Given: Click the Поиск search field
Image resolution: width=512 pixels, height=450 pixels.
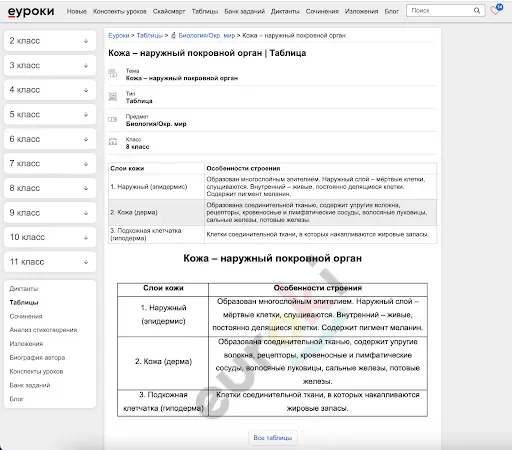Looking at the screenshot, I should [441, 11].
